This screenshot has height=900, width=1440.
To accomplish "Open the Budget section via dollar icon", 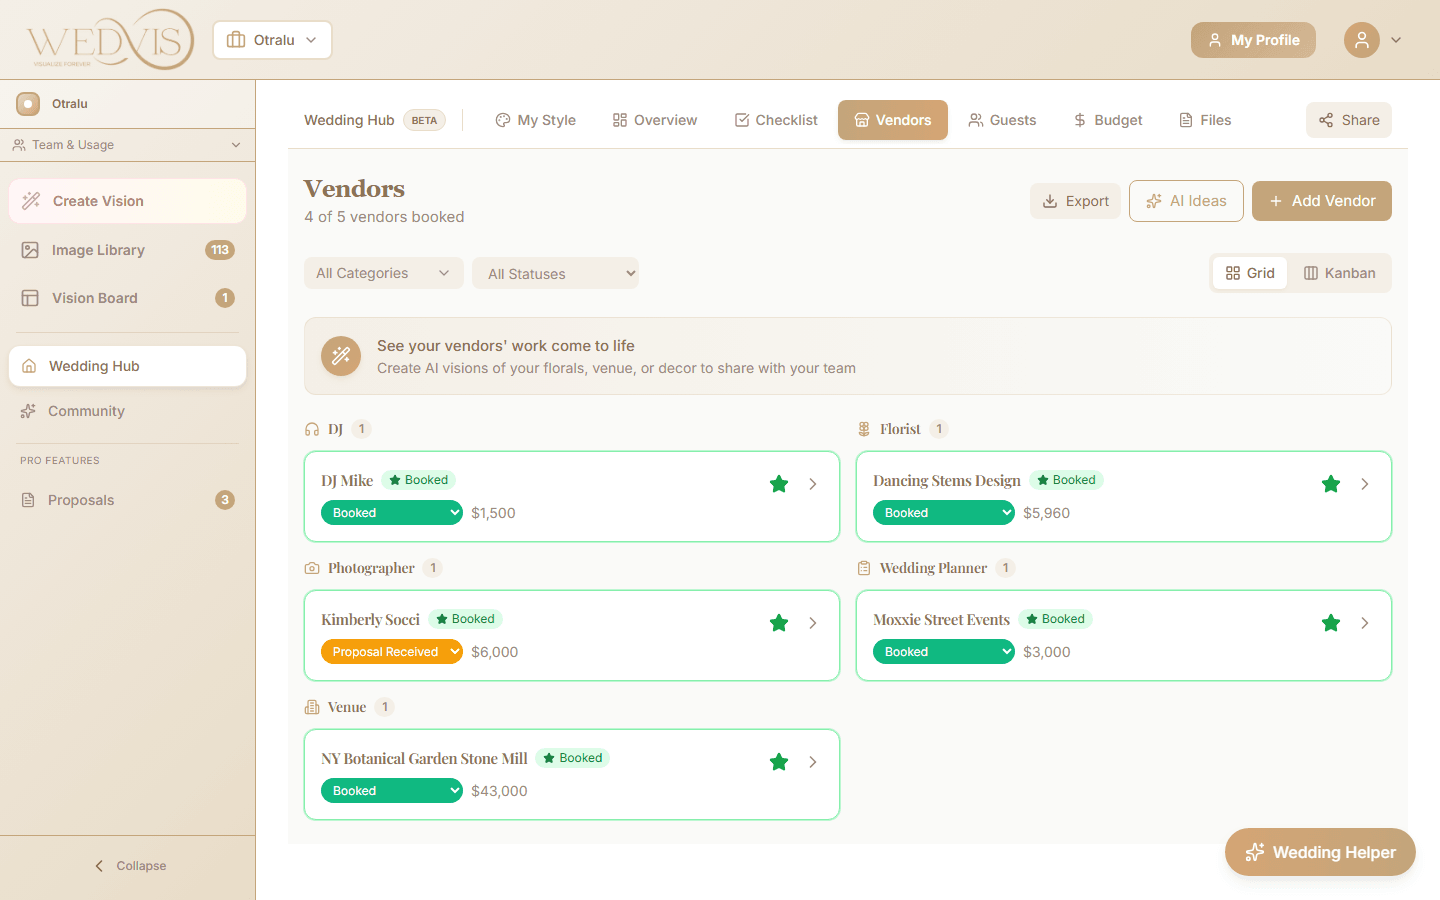I will point(1079,120).
